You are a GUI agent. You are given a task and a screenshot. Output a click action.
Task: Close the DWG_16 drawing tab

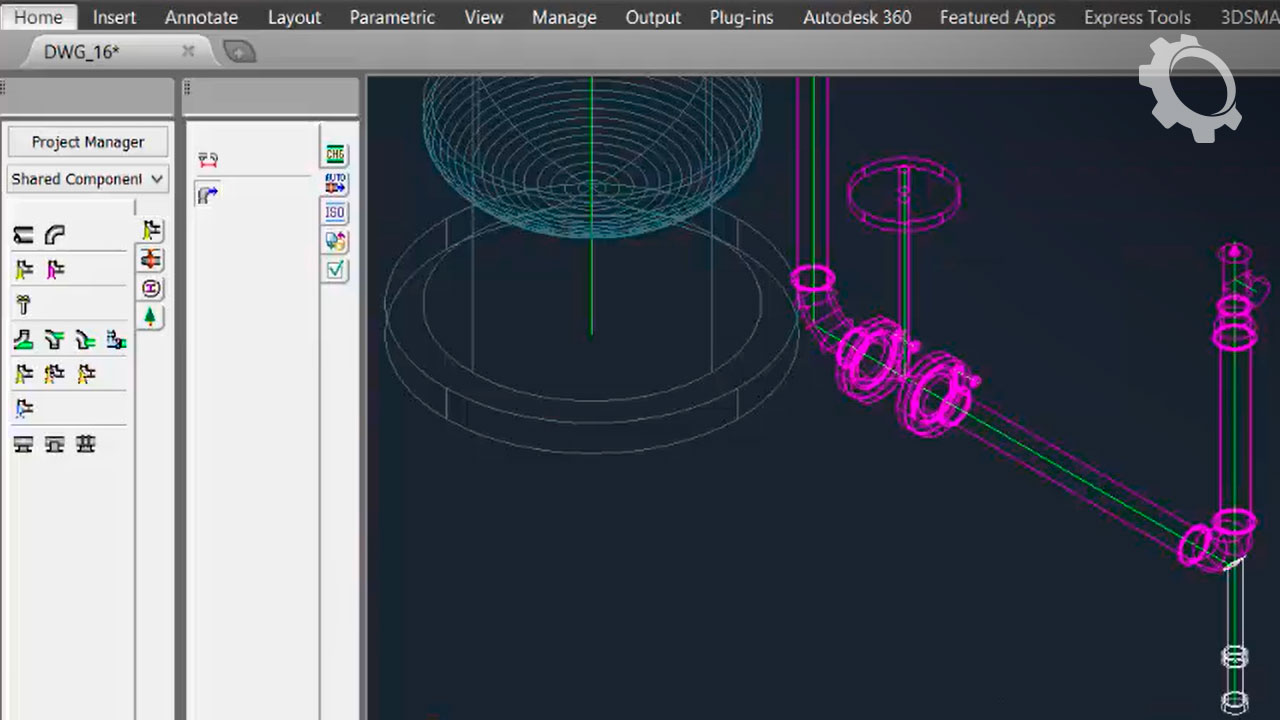(188, 51)
